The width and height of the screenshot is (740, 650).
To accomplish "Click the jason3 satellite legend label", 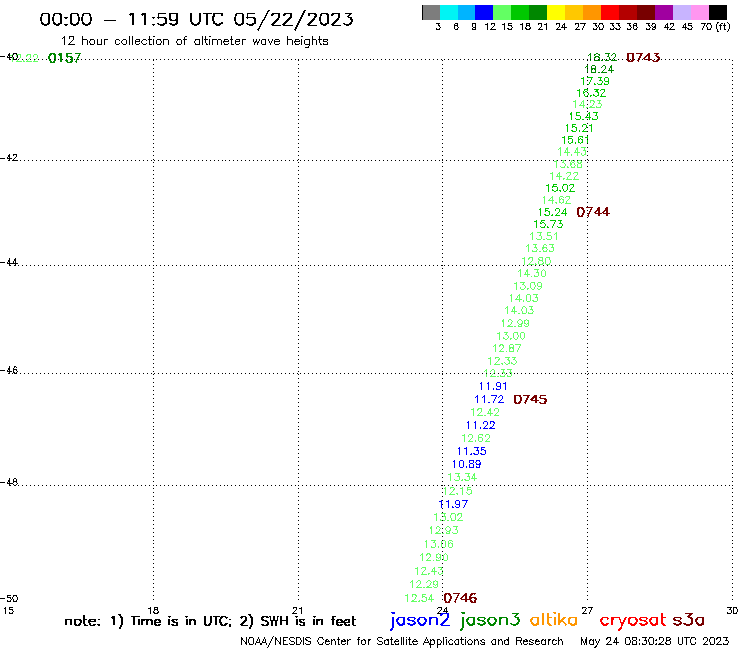I will [490, 620].
